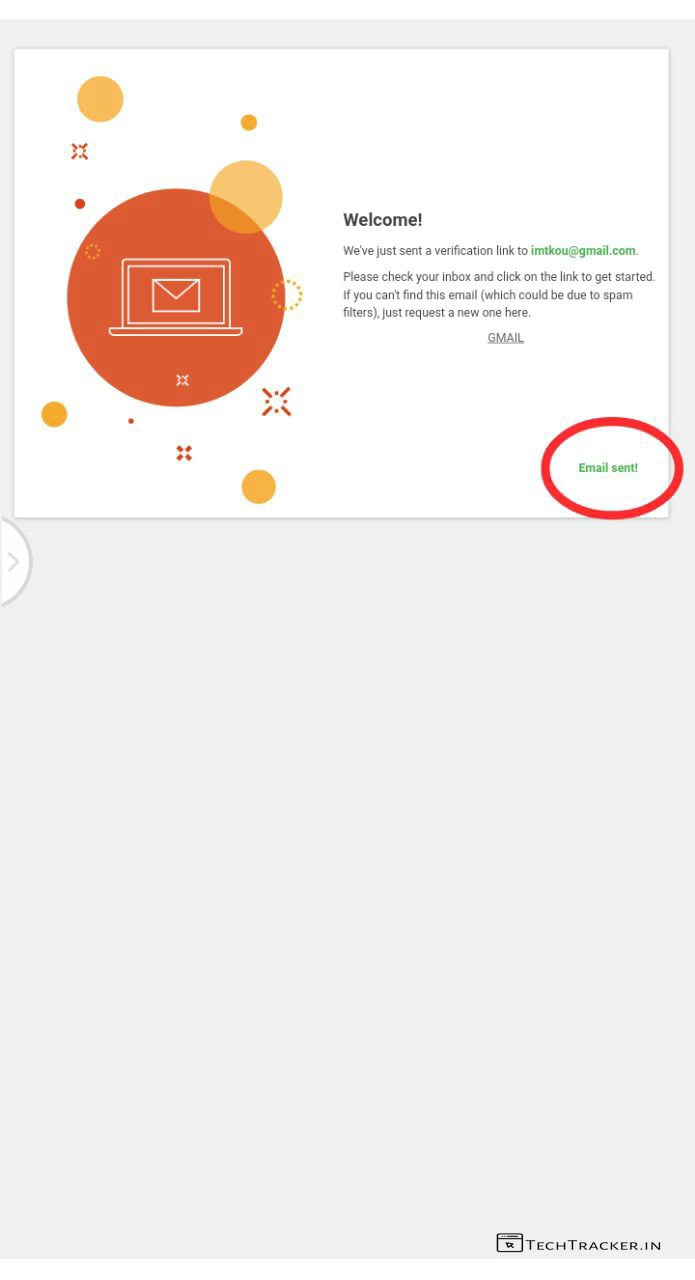Click the envelope on the laptop screen
Viewport: 695px width, 1280px height.
176,295
